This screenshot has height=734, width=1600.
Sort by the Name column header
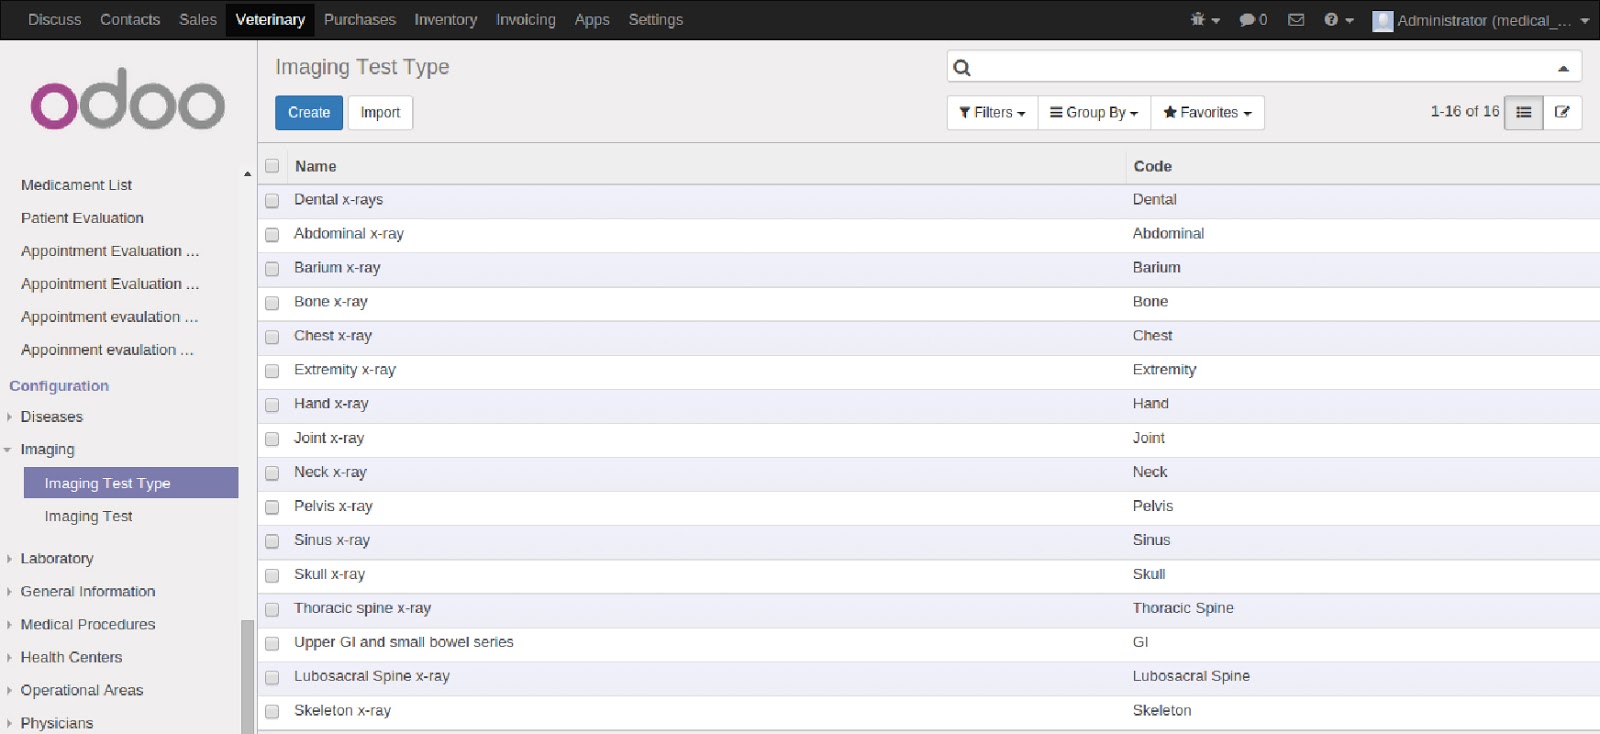coord(315,166)
